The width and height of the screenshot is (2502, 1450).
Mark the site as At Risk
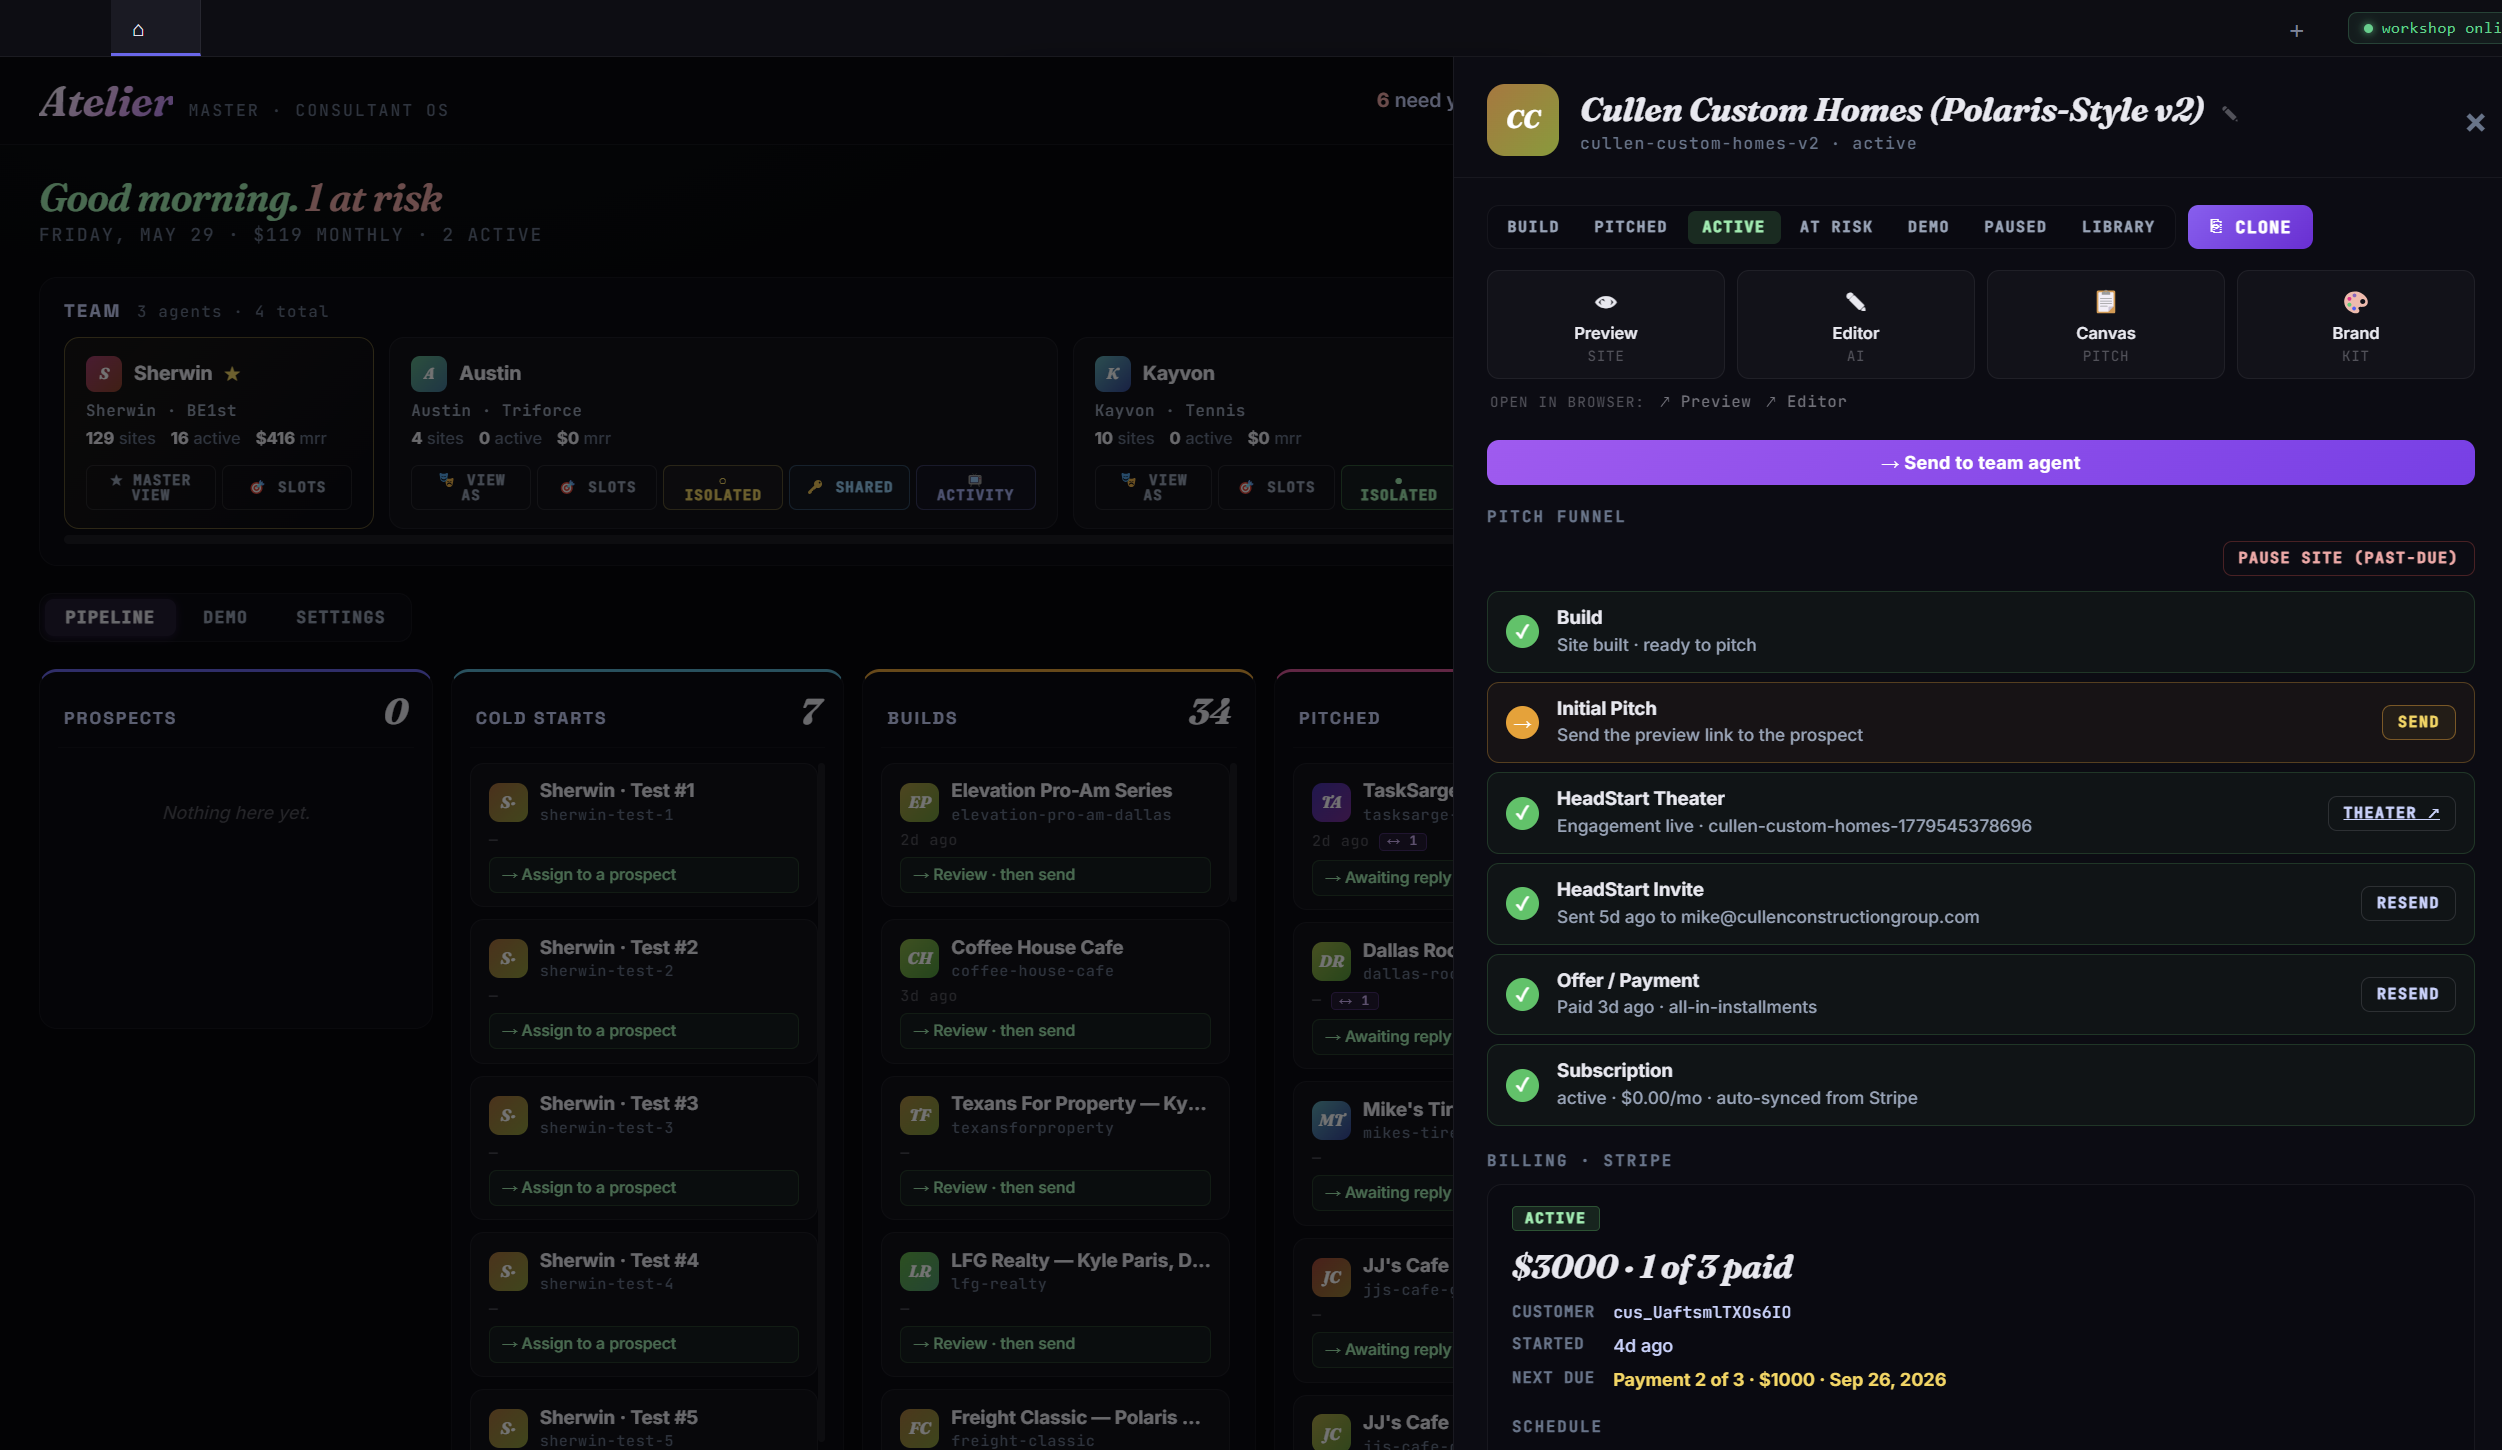[1835, 227]
